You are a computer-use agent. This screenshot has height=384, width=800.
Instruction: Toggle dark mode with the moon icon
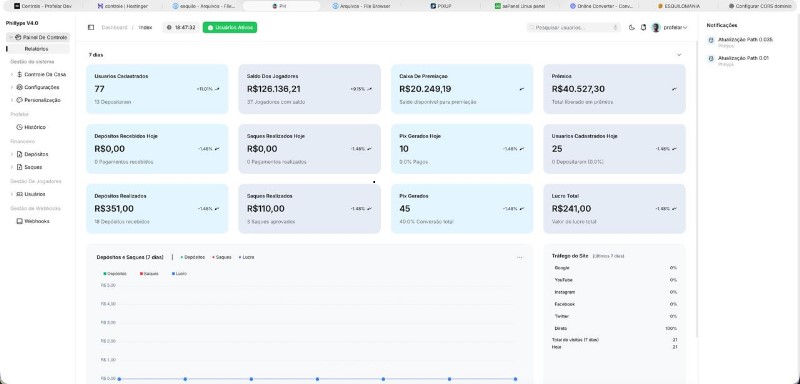coord(632,28)
